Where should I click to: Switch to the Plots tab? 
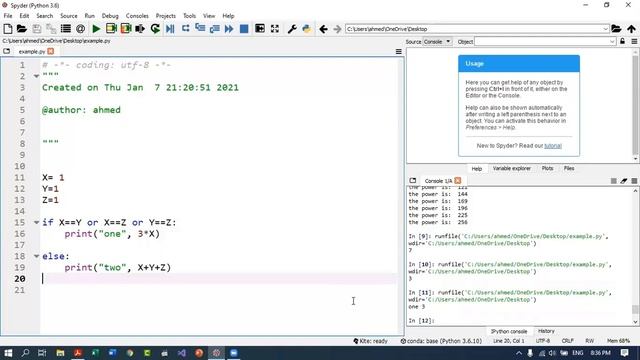(547, 169)
